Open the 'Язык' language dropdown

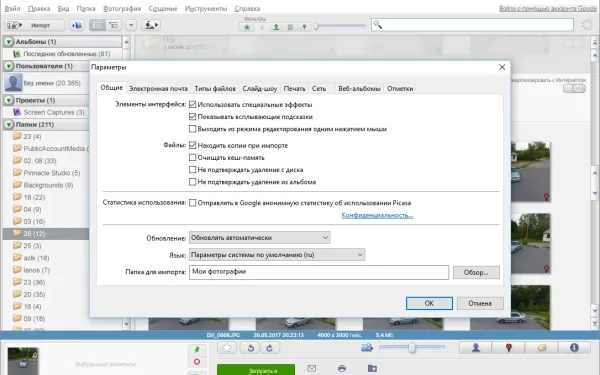tap(277, 254)
